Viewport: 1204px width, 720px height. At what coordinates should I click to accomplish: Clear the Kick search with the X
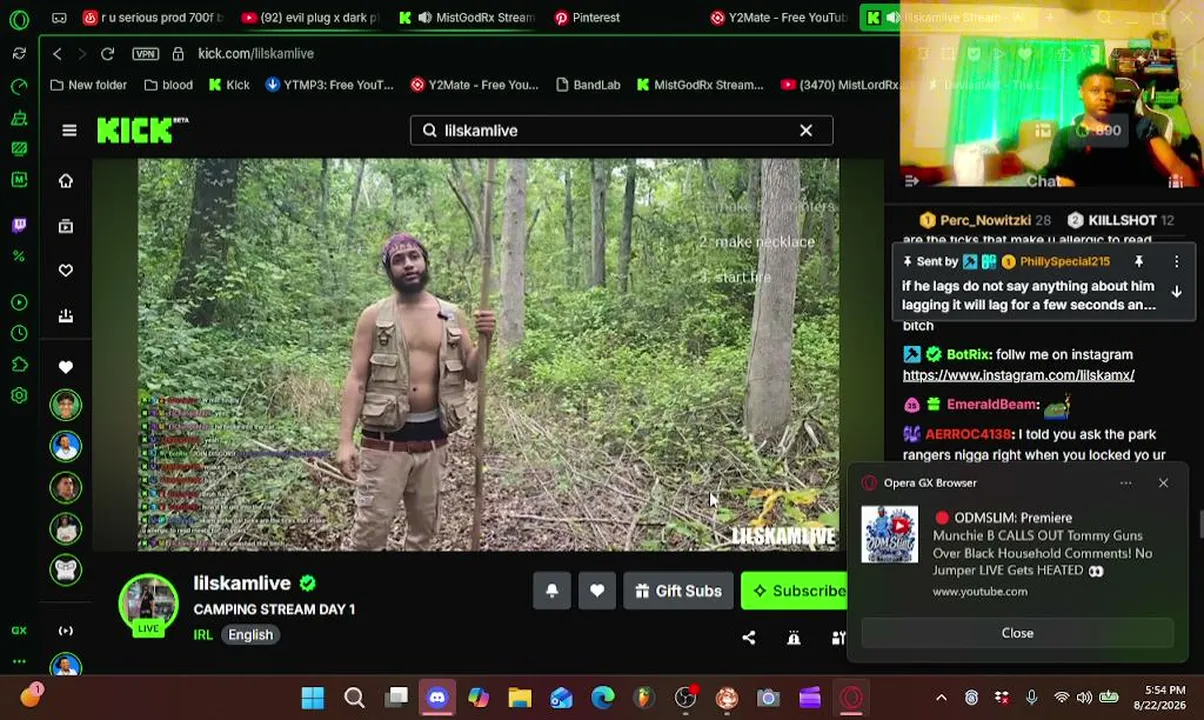point(806,130)
